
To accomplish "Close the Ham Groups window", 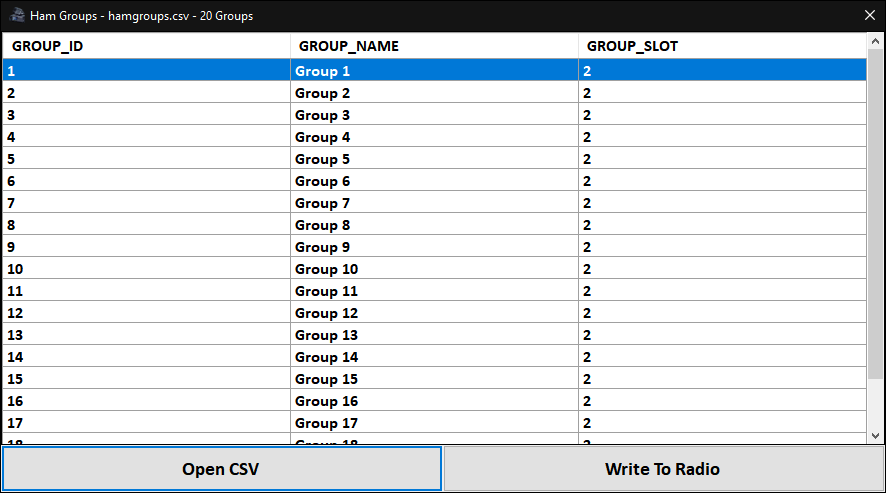I will click(x=870, y=15).
